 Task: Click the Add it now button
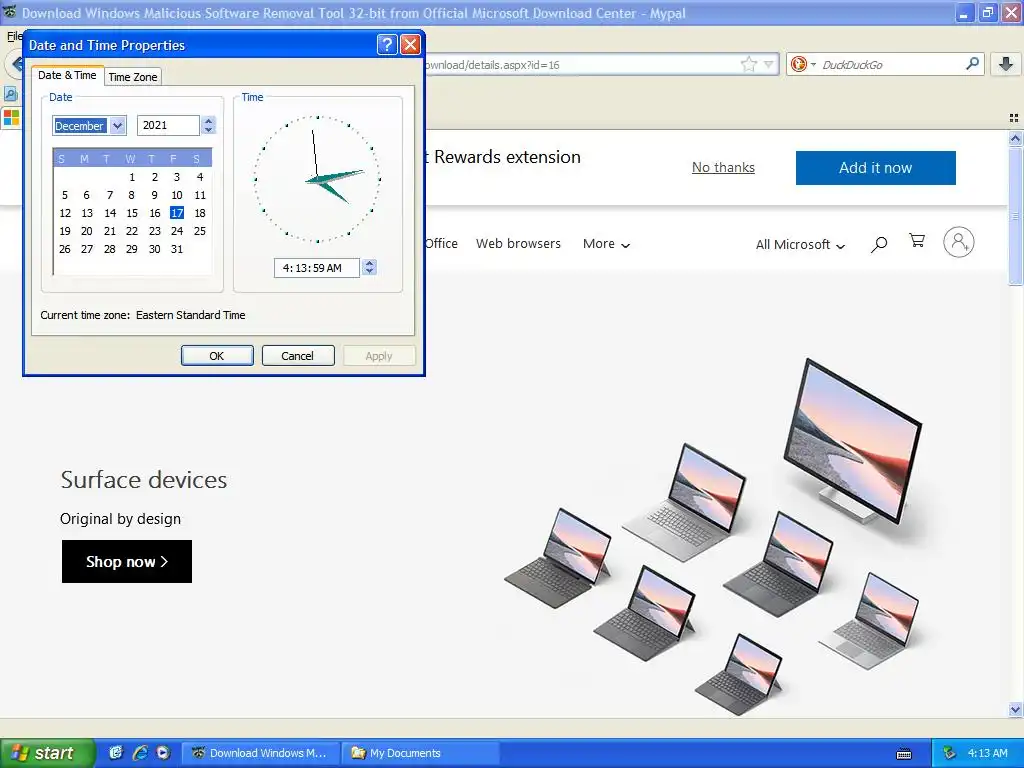(x=875, y=168)
